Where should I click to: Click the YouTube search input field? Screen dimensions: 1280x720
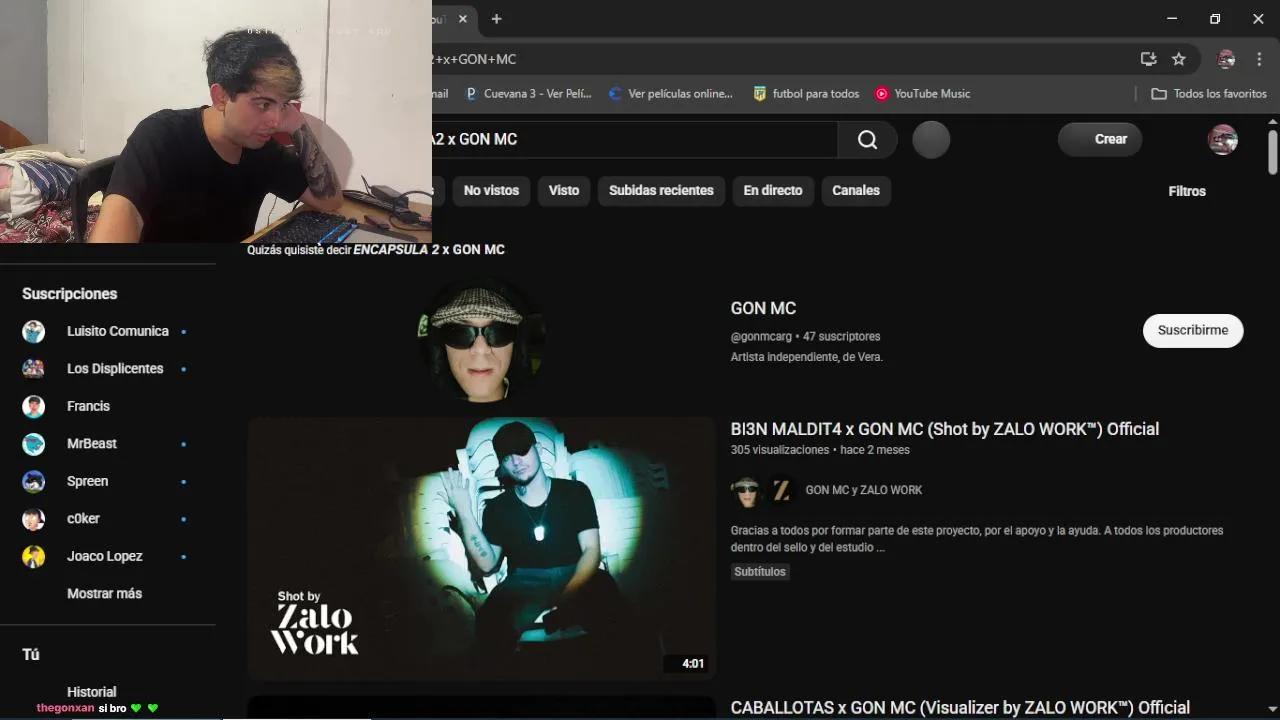[634, 140]
